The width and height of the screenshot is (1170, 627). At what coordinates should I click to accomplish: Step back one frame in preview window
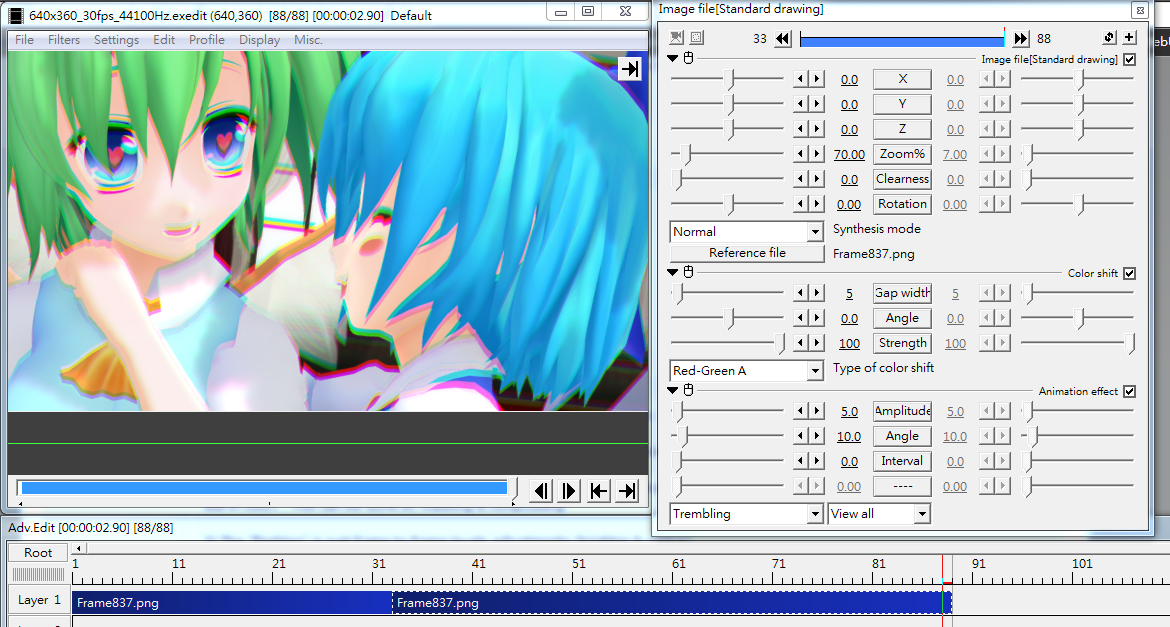541,490
